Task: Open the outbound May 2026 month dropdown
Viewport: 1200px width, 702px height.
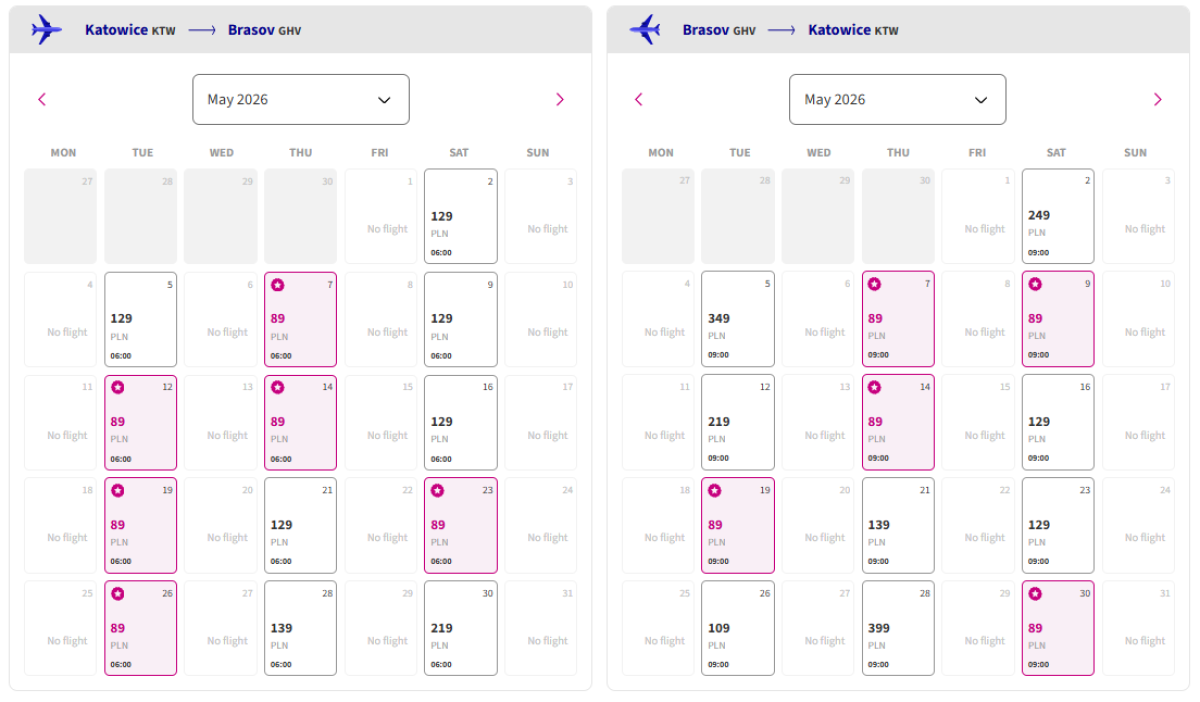Action: point(300,99)
